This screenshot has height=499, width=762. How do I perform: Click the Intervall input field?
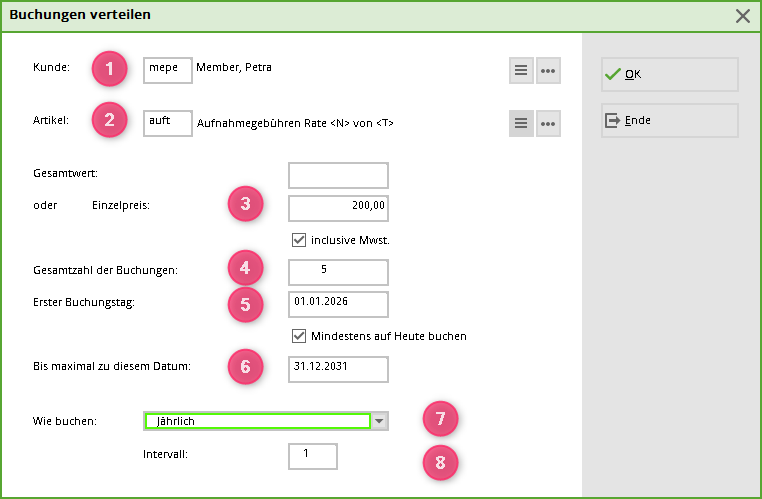point(312,456)
